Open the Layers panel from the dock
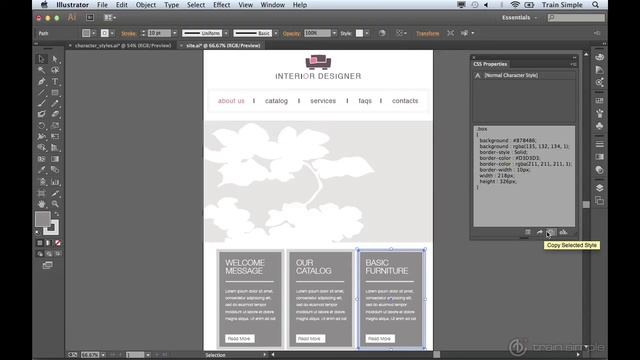Screen dimensions: 640x360 (599, 188)
